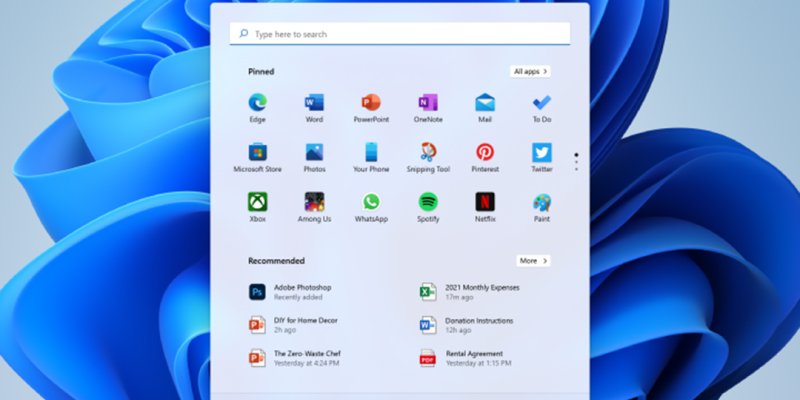This screenshot has width=800, height=400.
Task: Launch Word from pinned apps
Action: tap(314, 103)
